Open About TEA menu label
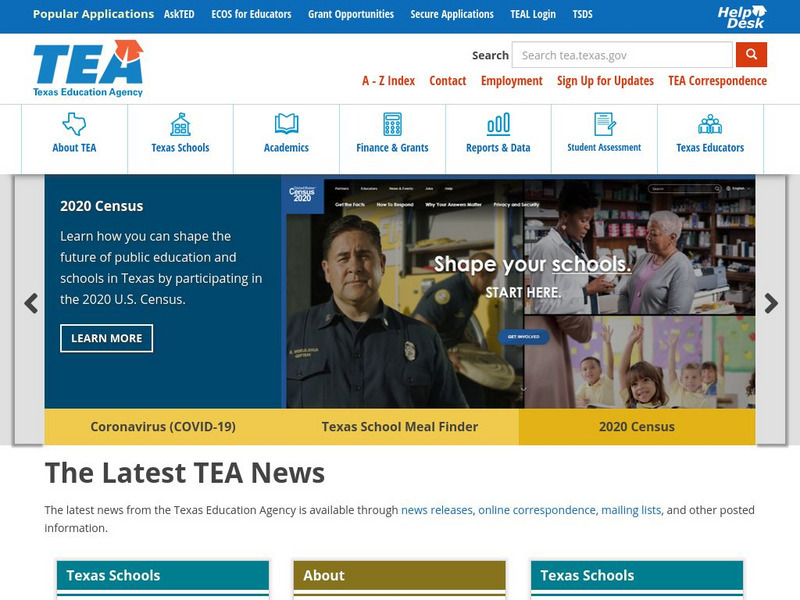Screen dimensions: 800x600 [74, 147]
